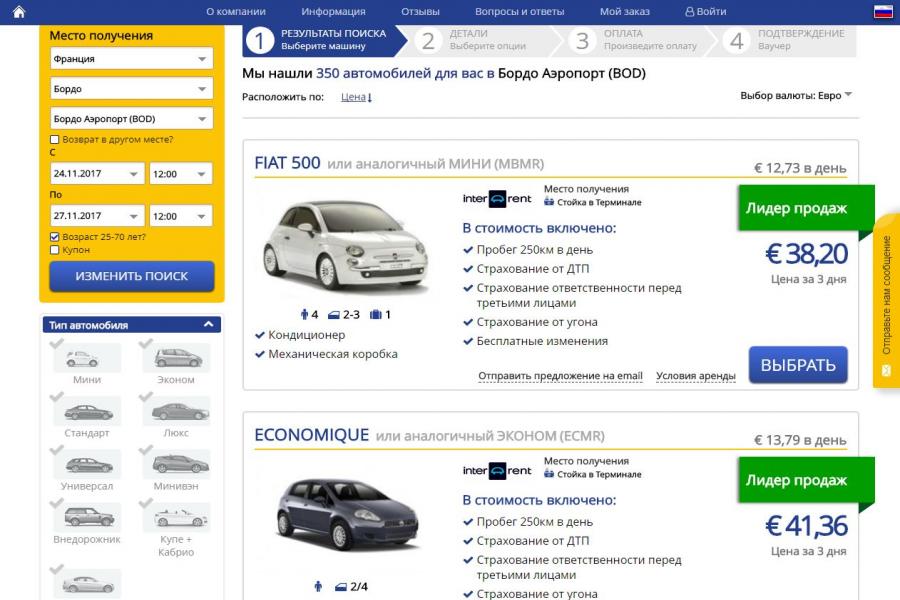This screenshot has width=900, height=600.
Task: Select the Люкс car type icon
Action: pyautogui.click(x=176, y=411)
